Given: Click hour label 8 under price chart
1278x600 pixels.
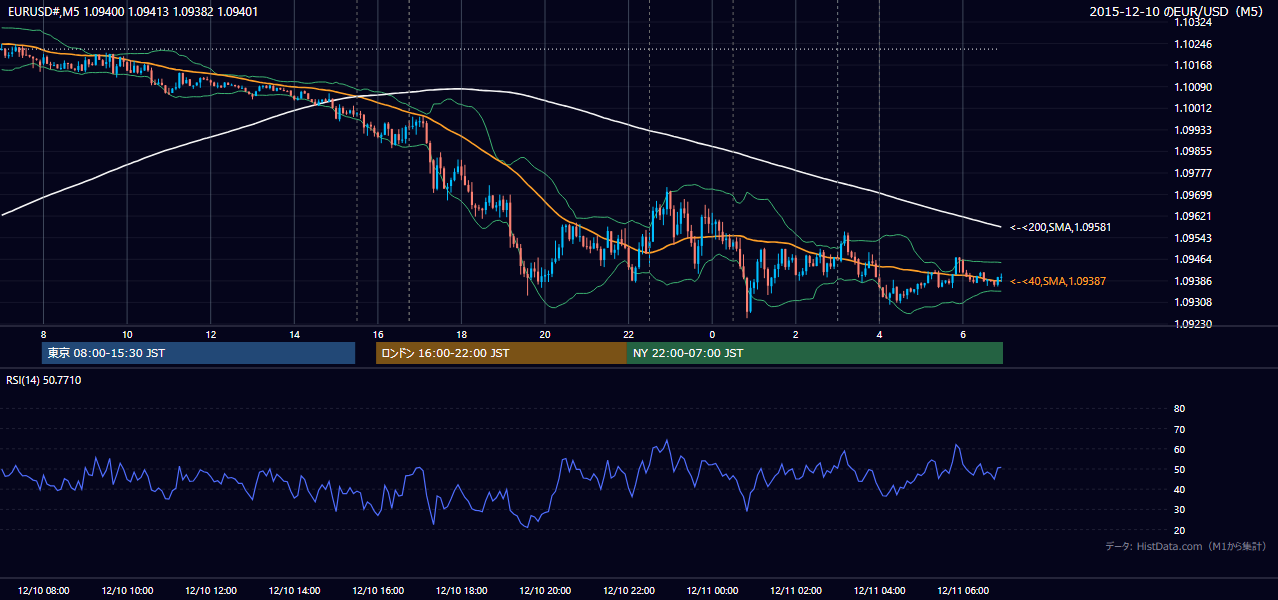Looking at the screenshot, I should (44, 334).
